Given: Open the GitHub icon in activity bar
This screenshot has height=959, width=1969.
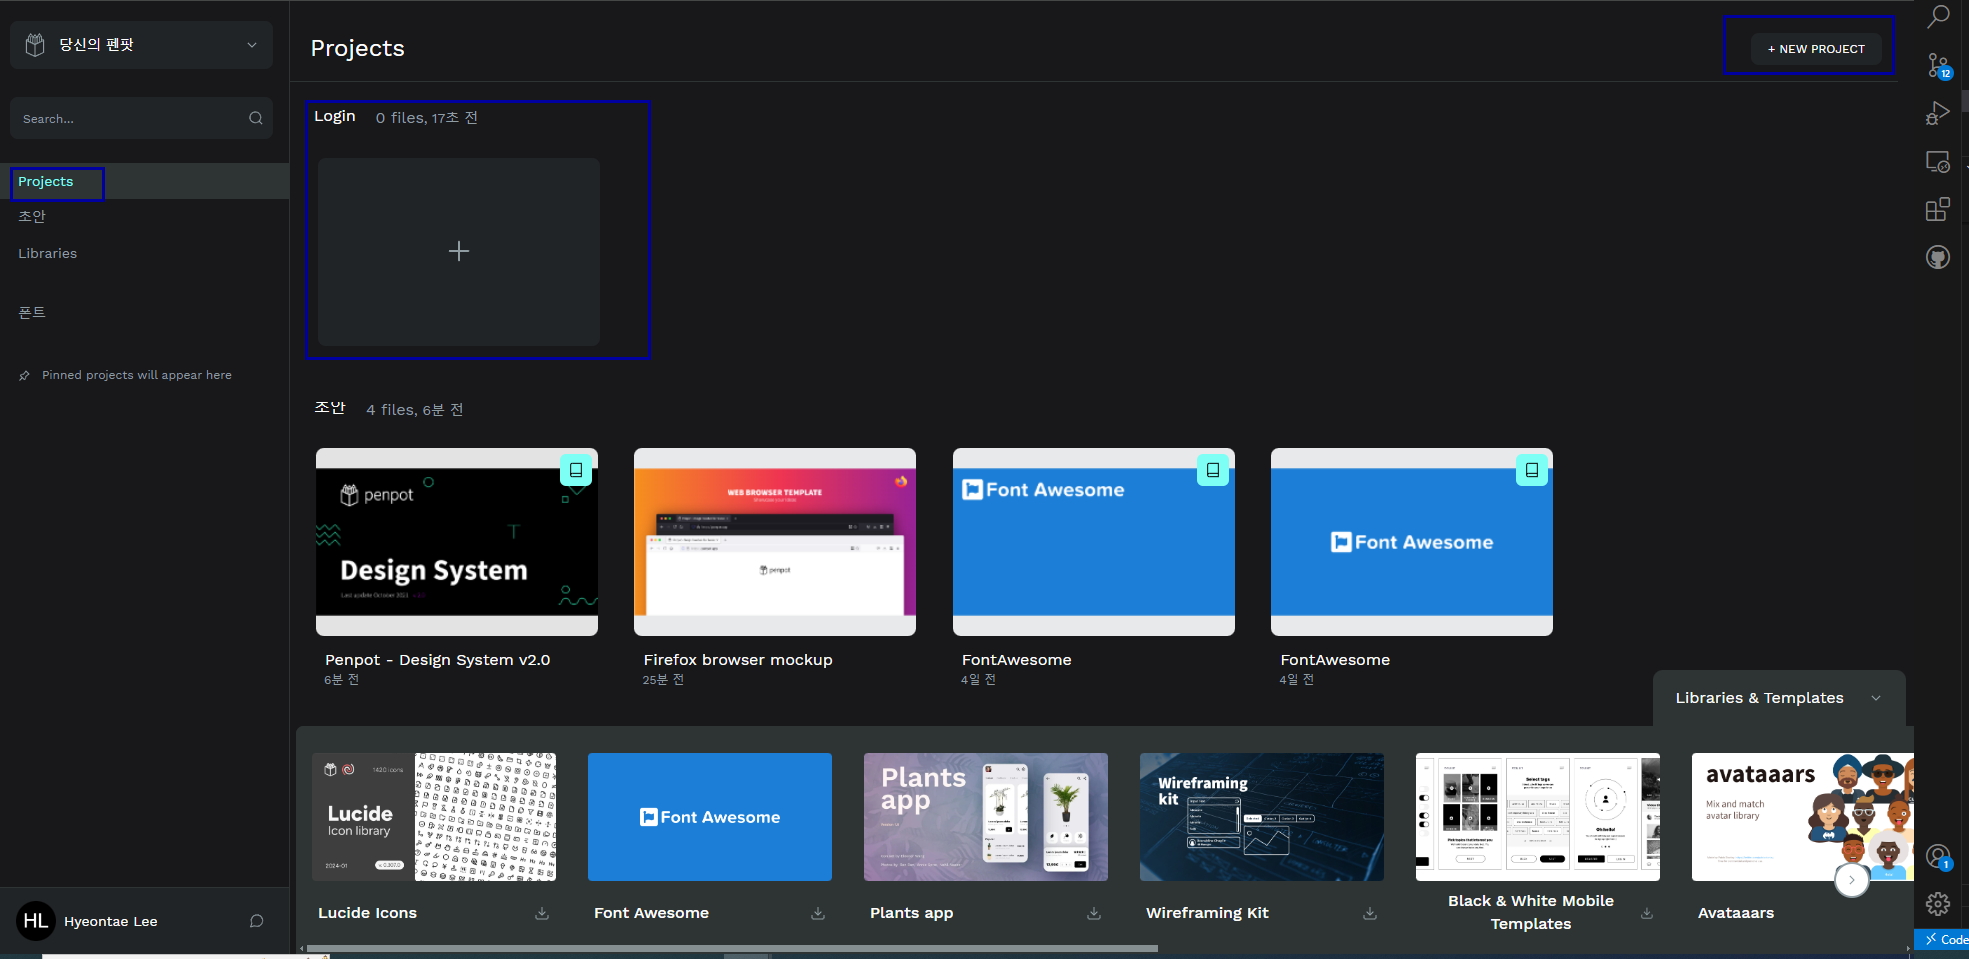Looking at the screenshot, I should pyautogui.click(x=1938, y=257).
